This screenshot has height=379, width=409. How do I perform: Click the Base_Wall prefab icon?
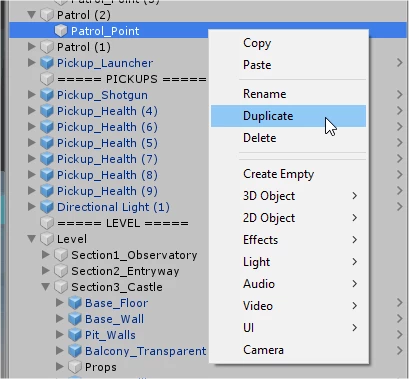(75, 319)
